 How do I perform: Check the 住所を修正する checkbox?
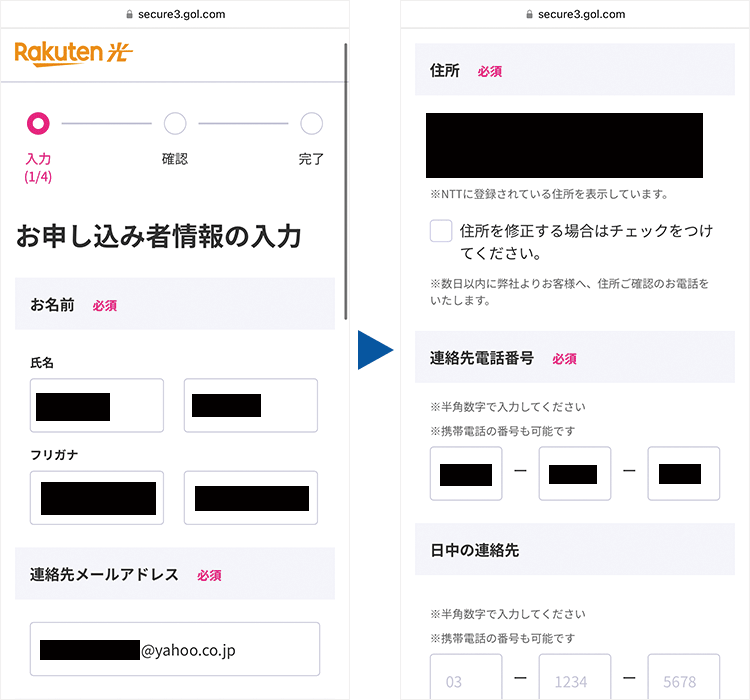pos(441,231)
